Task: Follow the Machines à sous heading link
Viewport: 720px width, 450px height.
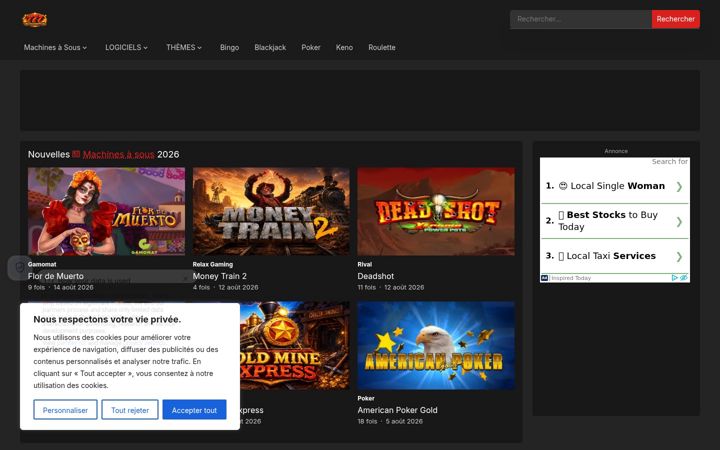Action: point(118,154)
